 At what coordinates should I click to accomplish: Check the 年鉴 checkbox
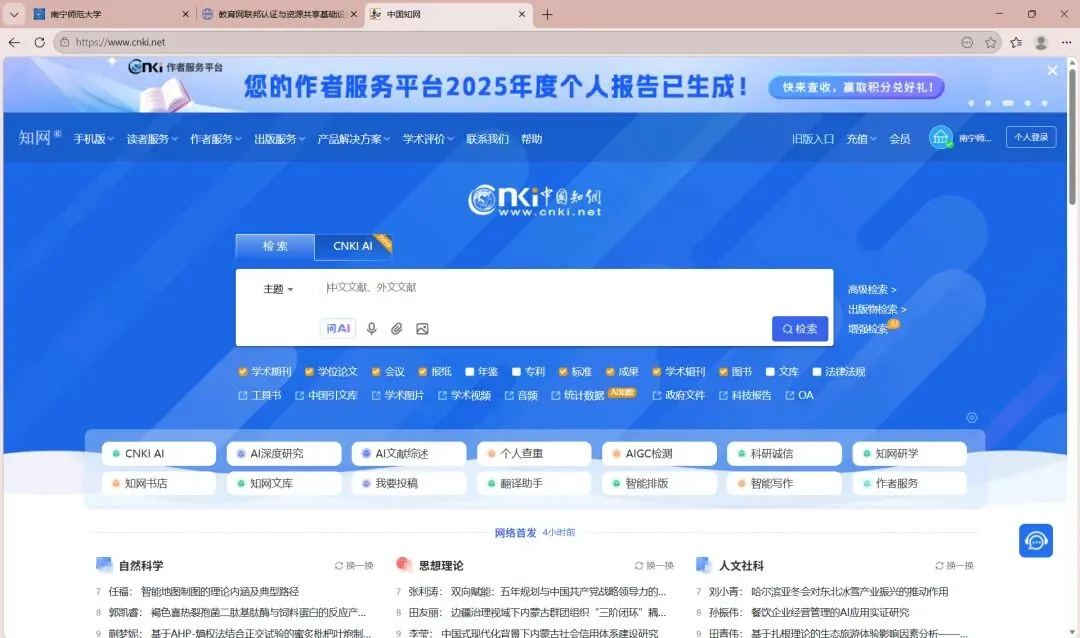470,372
